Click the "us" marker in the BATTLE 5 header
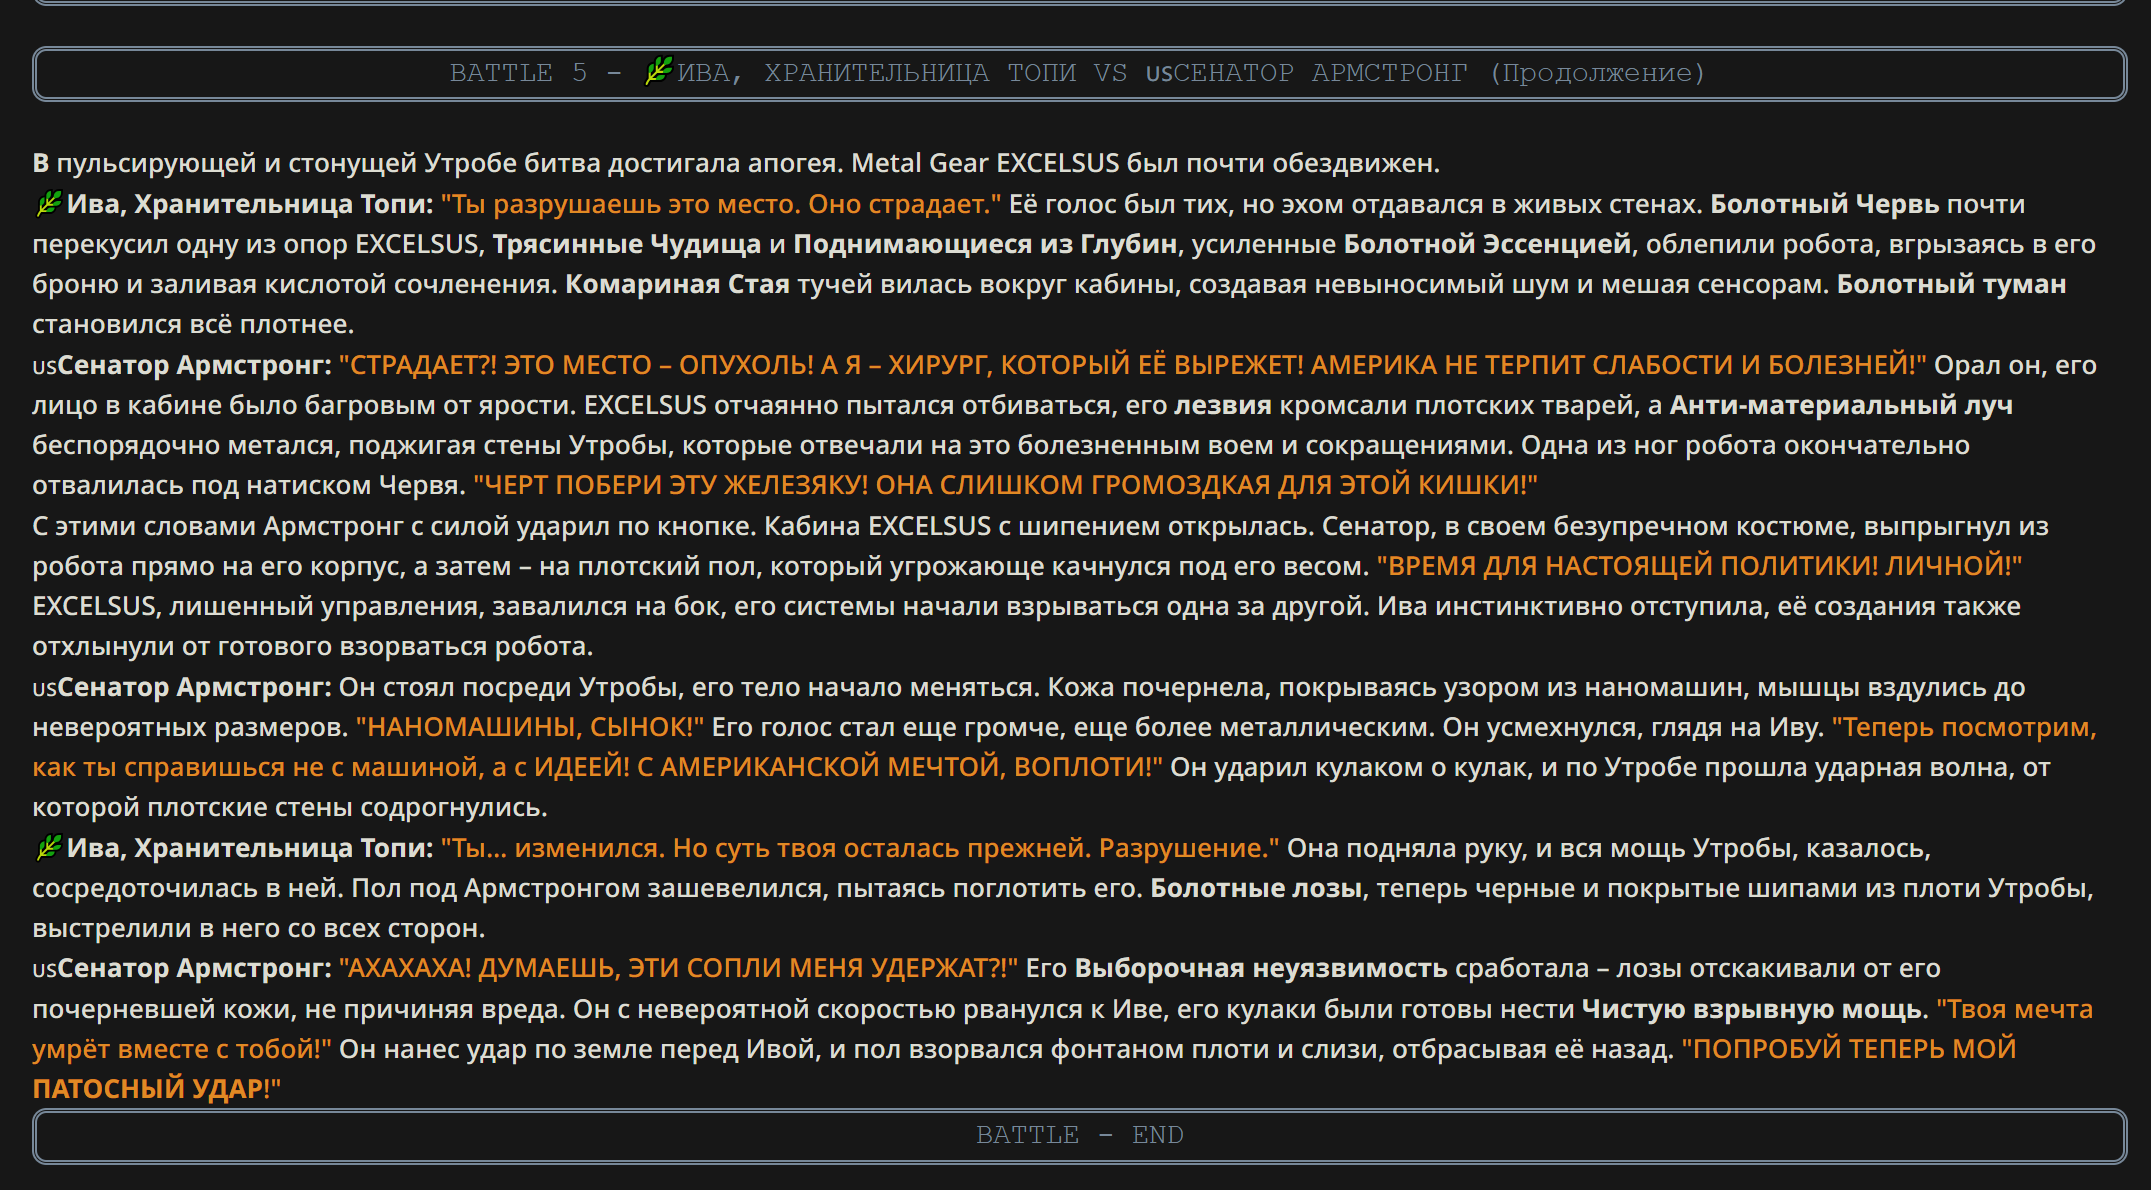This screenshot has width=2151, height=1190. point(1159,74)
